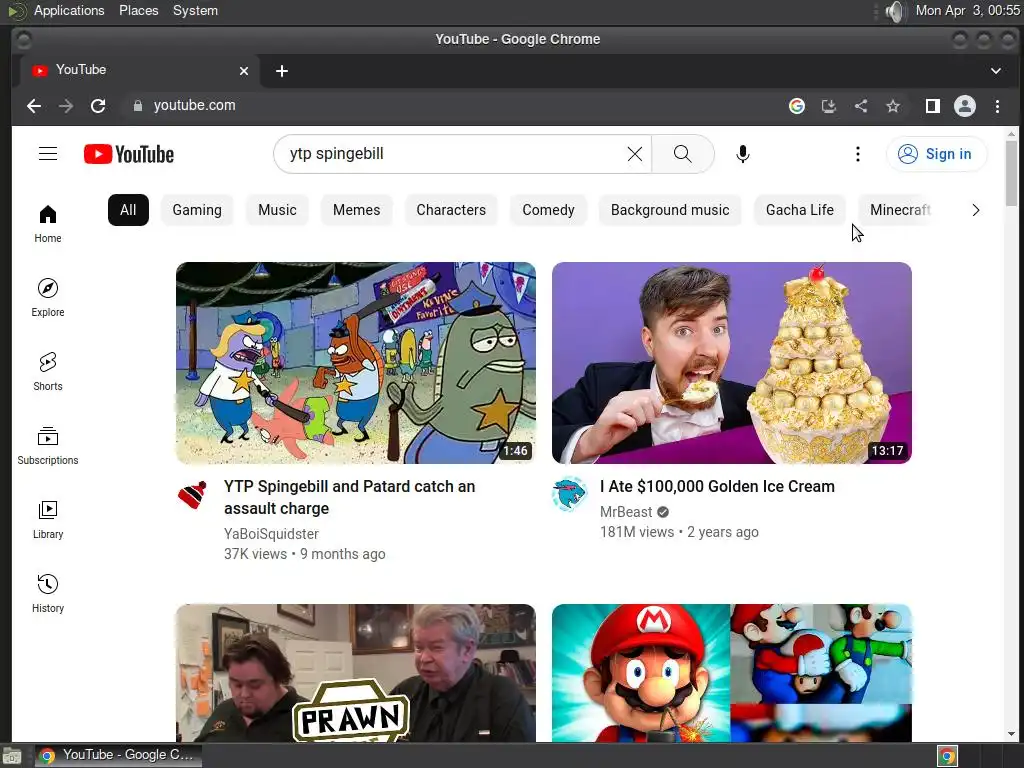Image resolution: width=1024 pixels, height=768 pixels.
Task: Go back with Chrome's back arrow
Action: pyautogui.click(x=34, y=106)
